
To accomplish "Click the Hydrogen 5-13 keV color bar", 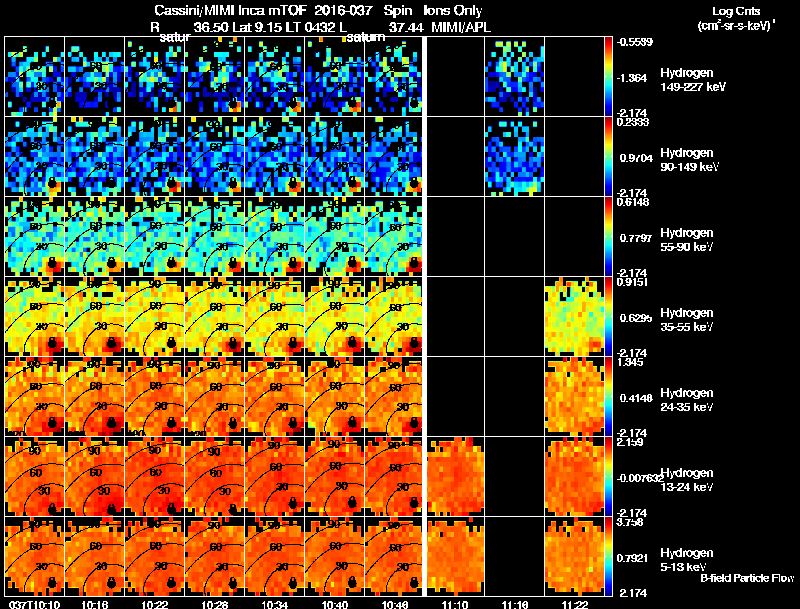I will tap(610, 556).
